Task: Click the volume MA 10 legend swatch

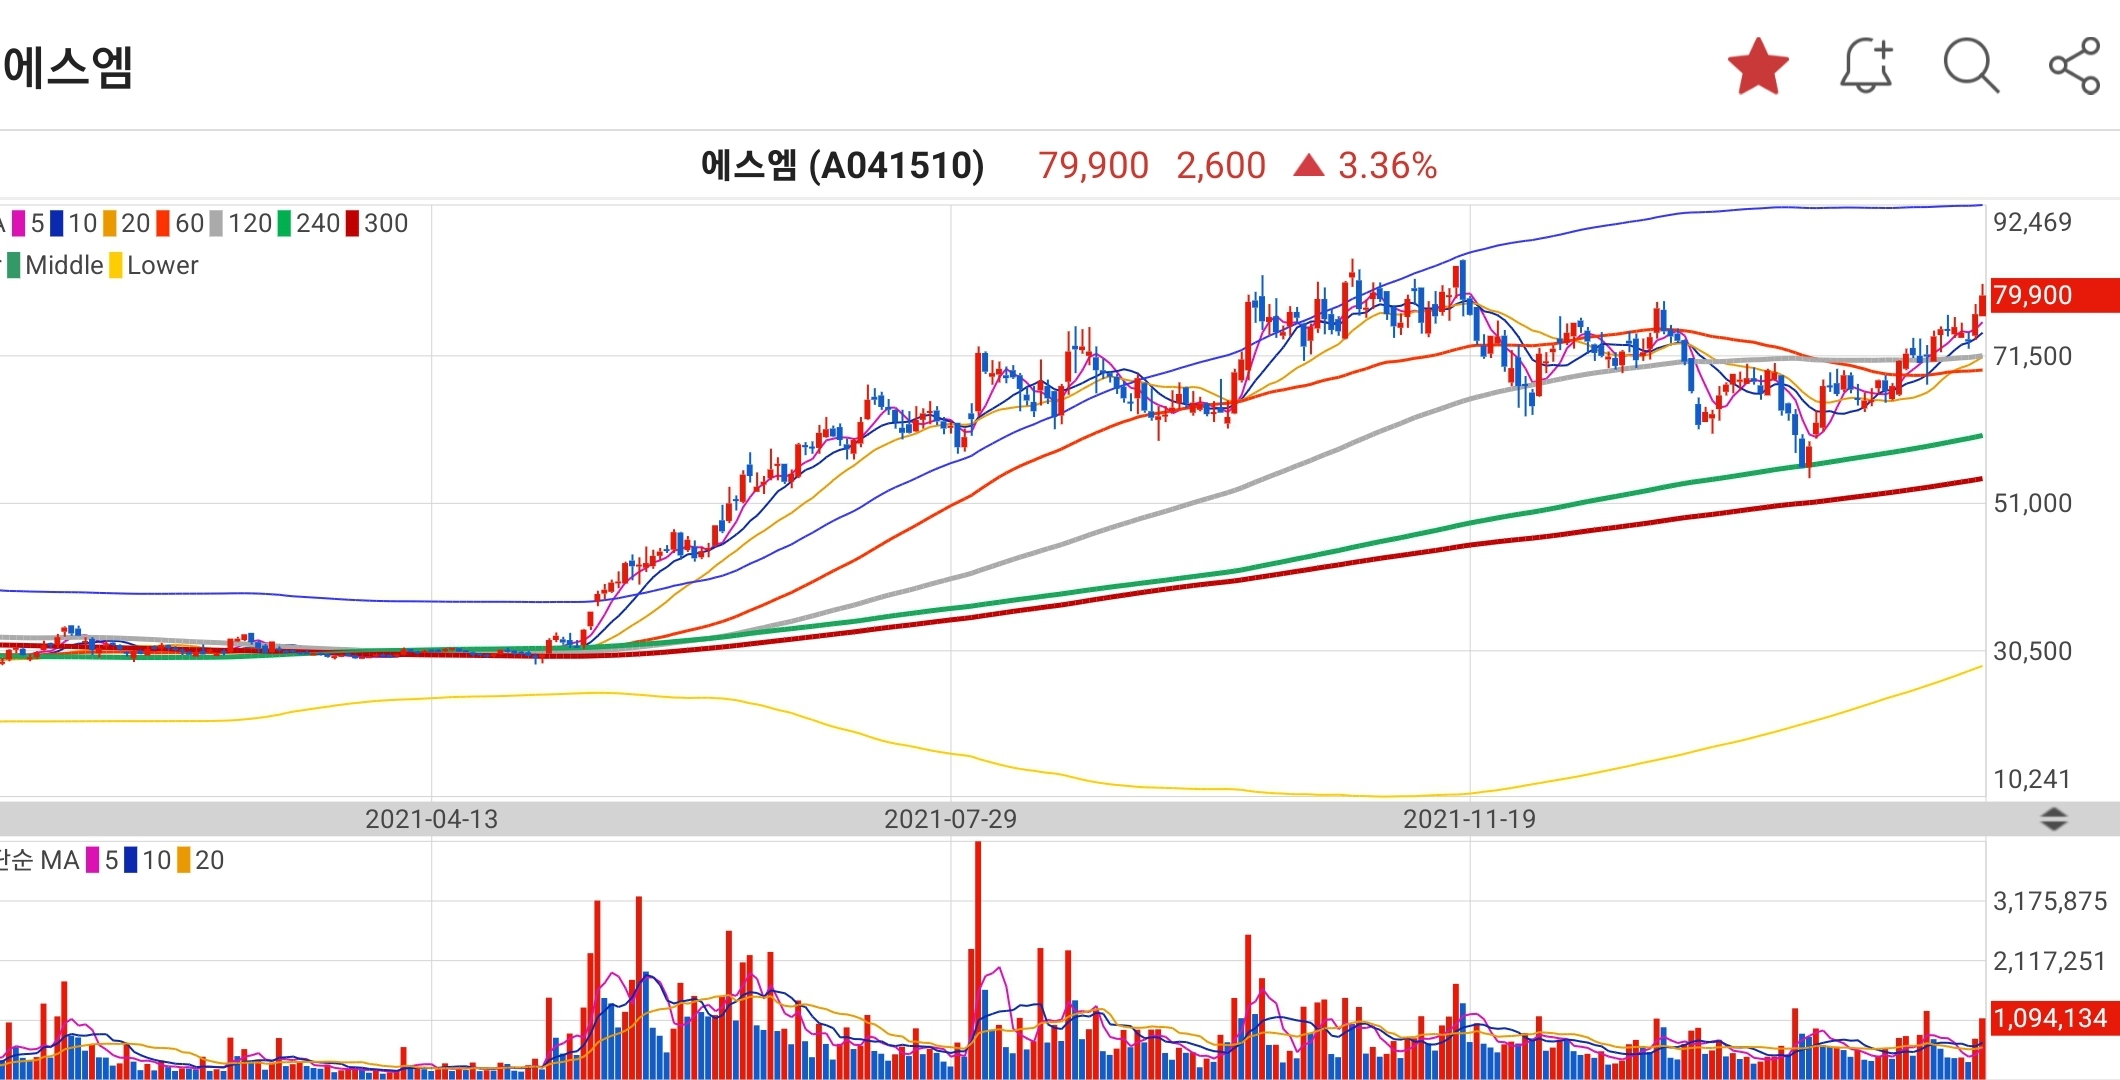Action: click(131, 860)
